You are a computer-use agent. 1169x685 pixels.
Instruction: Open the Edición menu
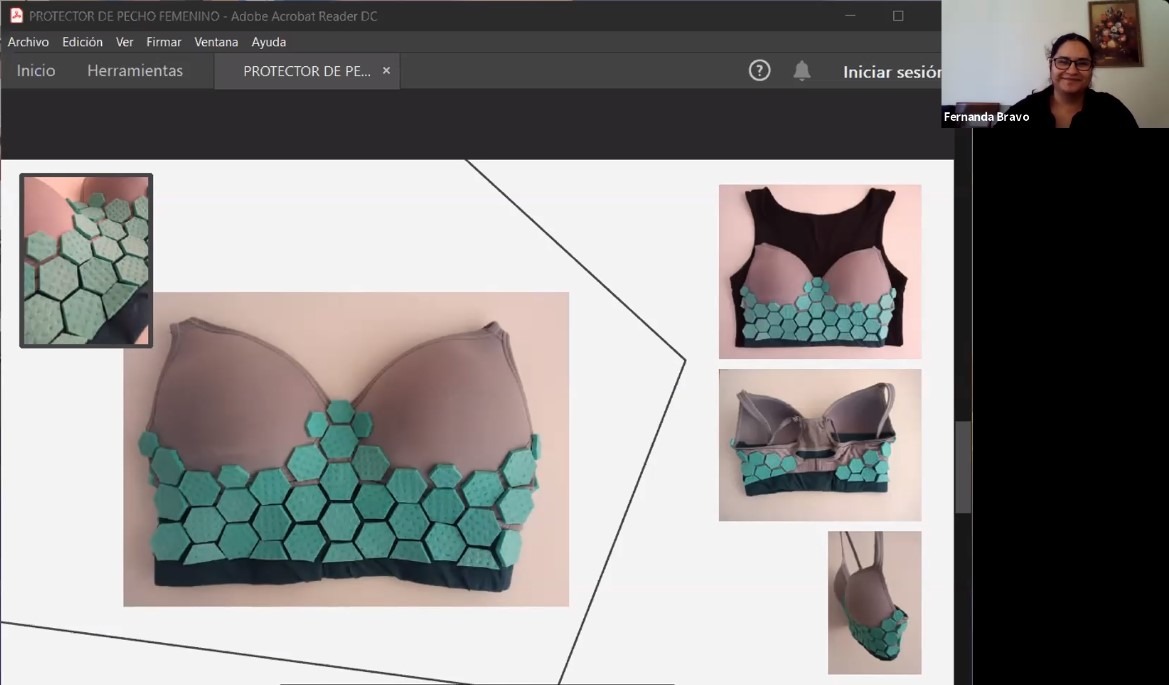[x=82, y=42]
